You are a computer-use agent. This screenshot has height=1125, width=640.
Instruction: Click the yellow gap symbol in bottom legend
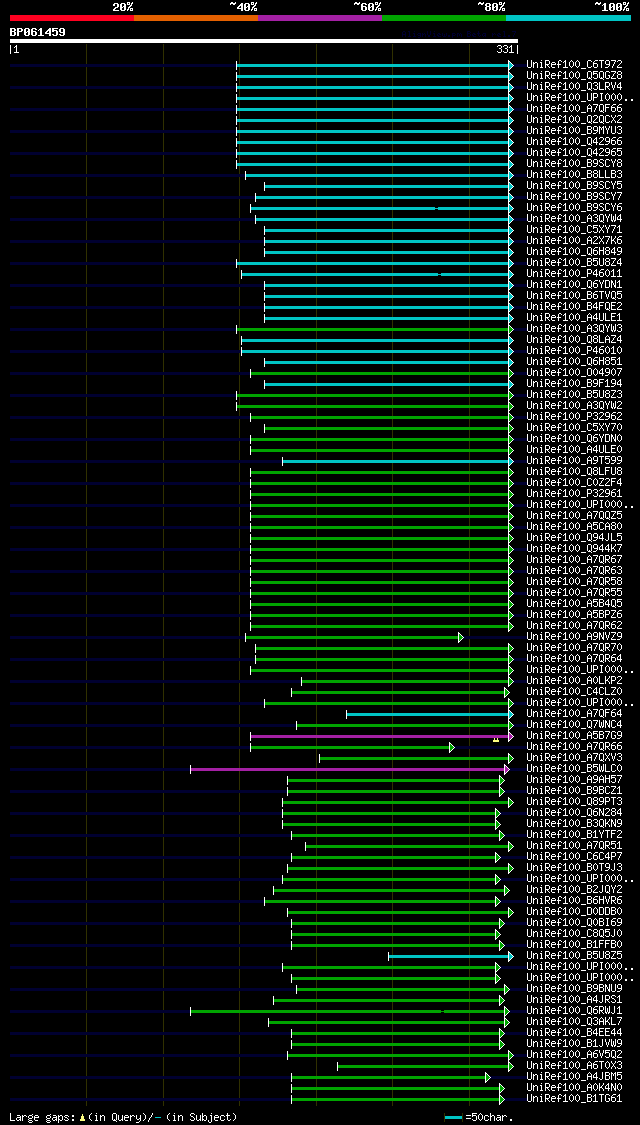82,1117
